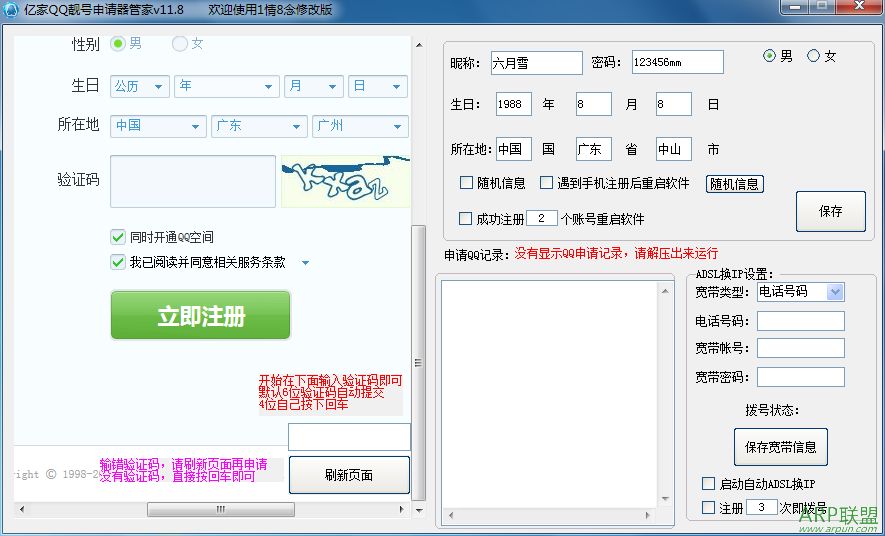Click the green 立即注册 button
Viewport: 885px width, 536px height.
point(200,315)
